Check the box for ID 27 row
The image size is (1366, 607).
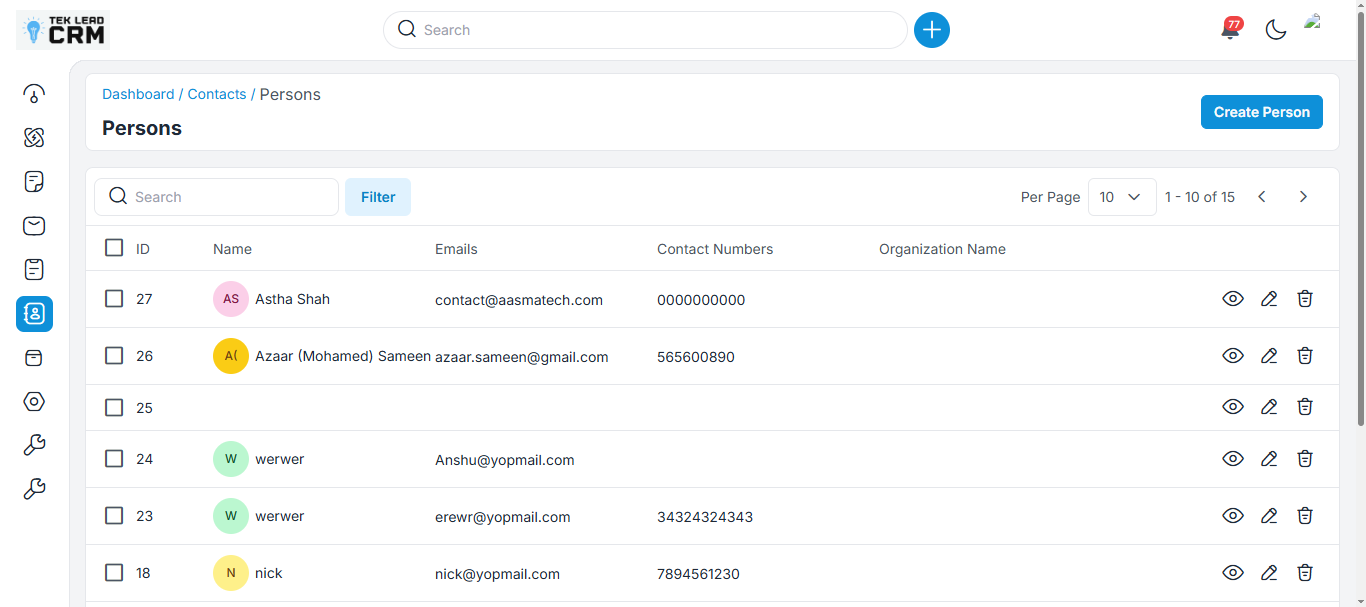114,299
